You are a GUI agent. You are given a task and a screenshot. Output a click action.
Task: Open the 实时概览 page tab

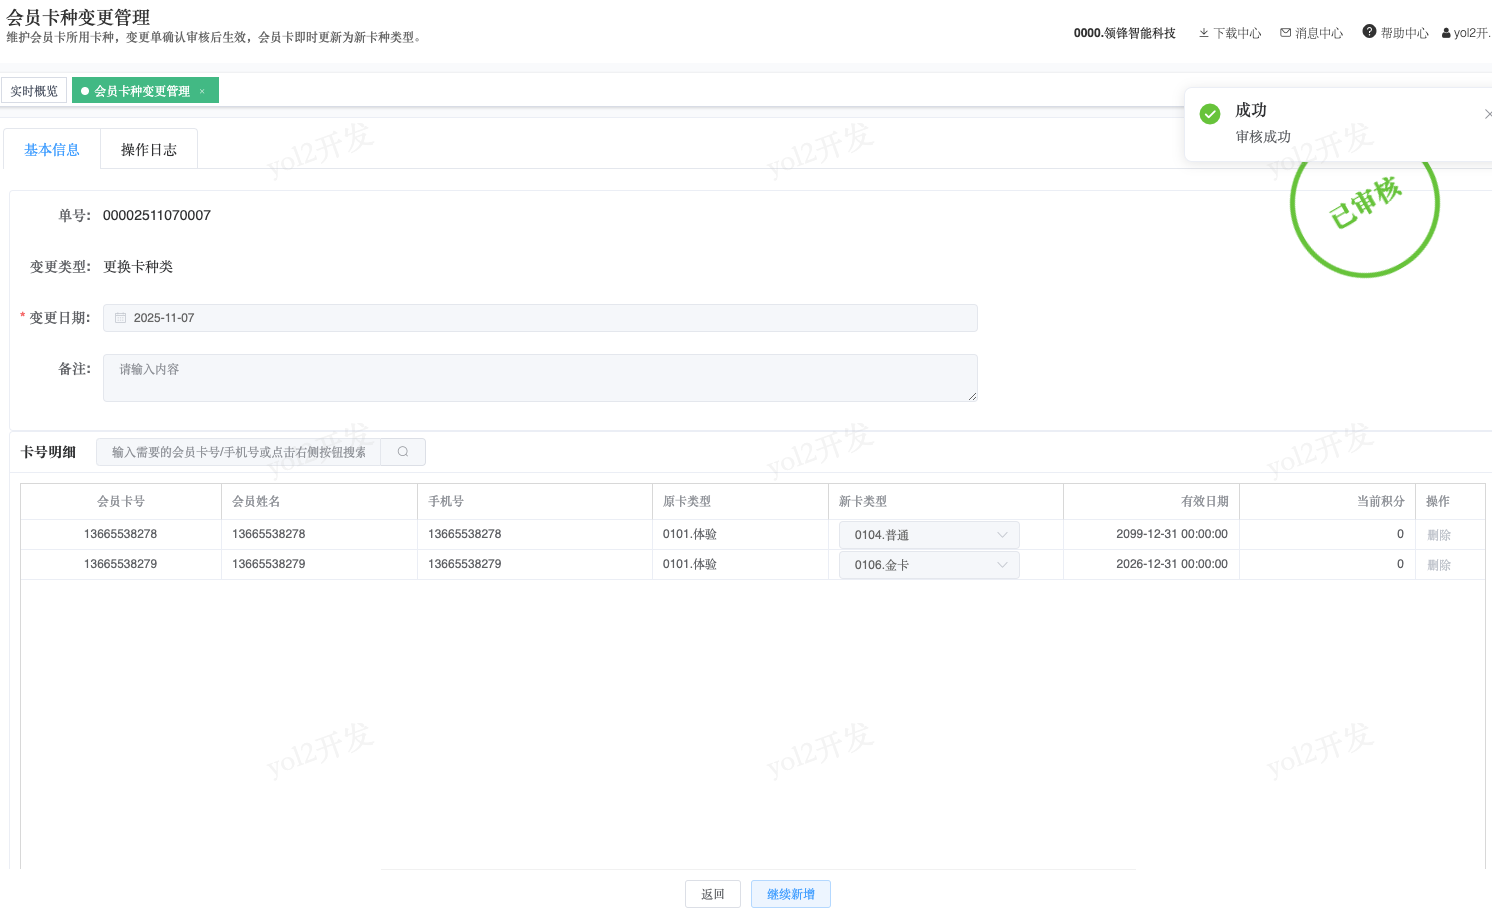tap(34, 91)
